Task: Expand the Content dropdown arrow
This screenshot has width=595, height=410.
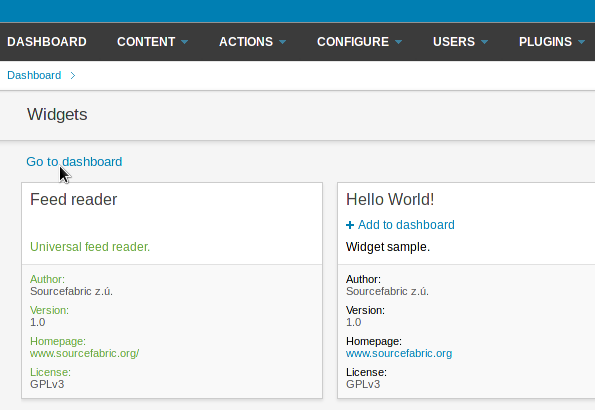Action: coord(184,42)
